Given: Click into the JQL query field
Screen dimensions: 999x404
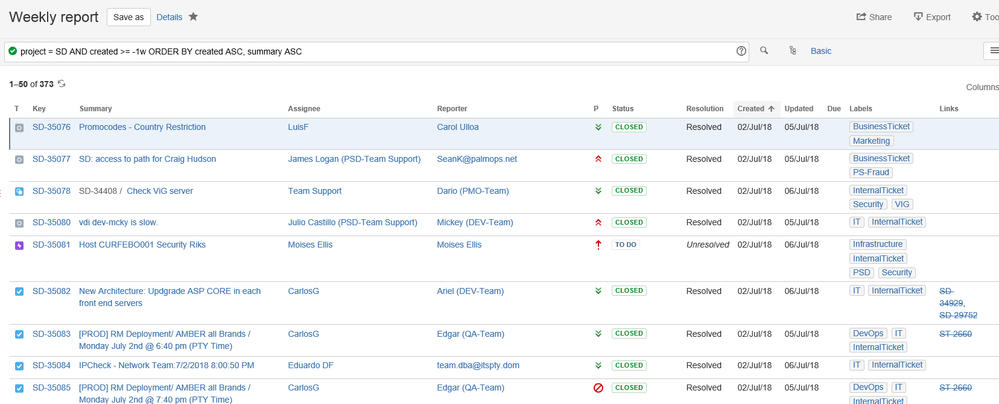Looking at the screenshot, I should tap(377, 52).
